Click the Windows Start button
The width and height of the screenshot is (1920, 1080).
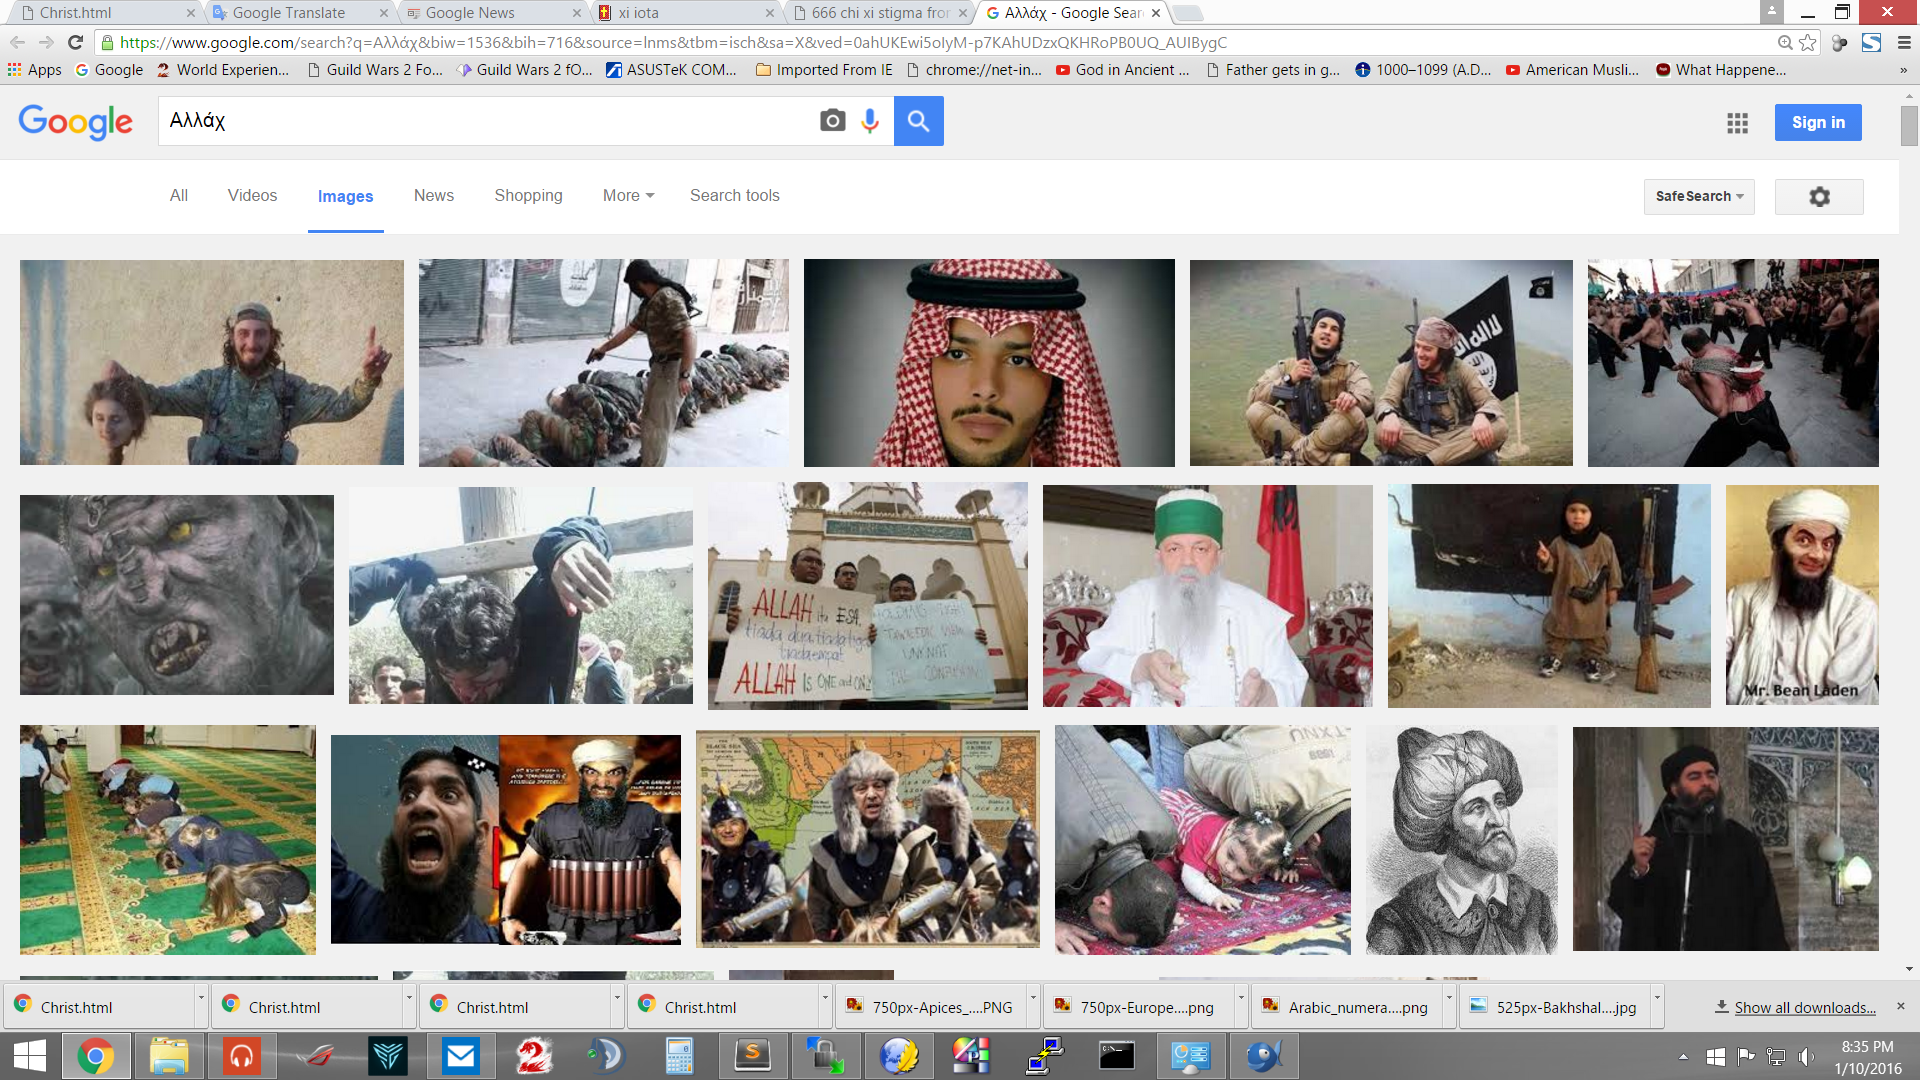(30, 1056)
